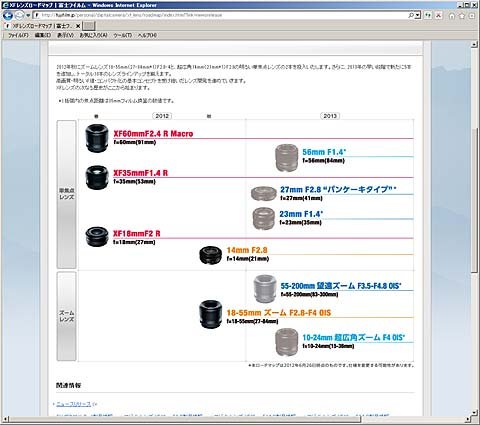Open a new blank tab
The height and width of the screenshot is (425, 480).
[x=89, y=26]
